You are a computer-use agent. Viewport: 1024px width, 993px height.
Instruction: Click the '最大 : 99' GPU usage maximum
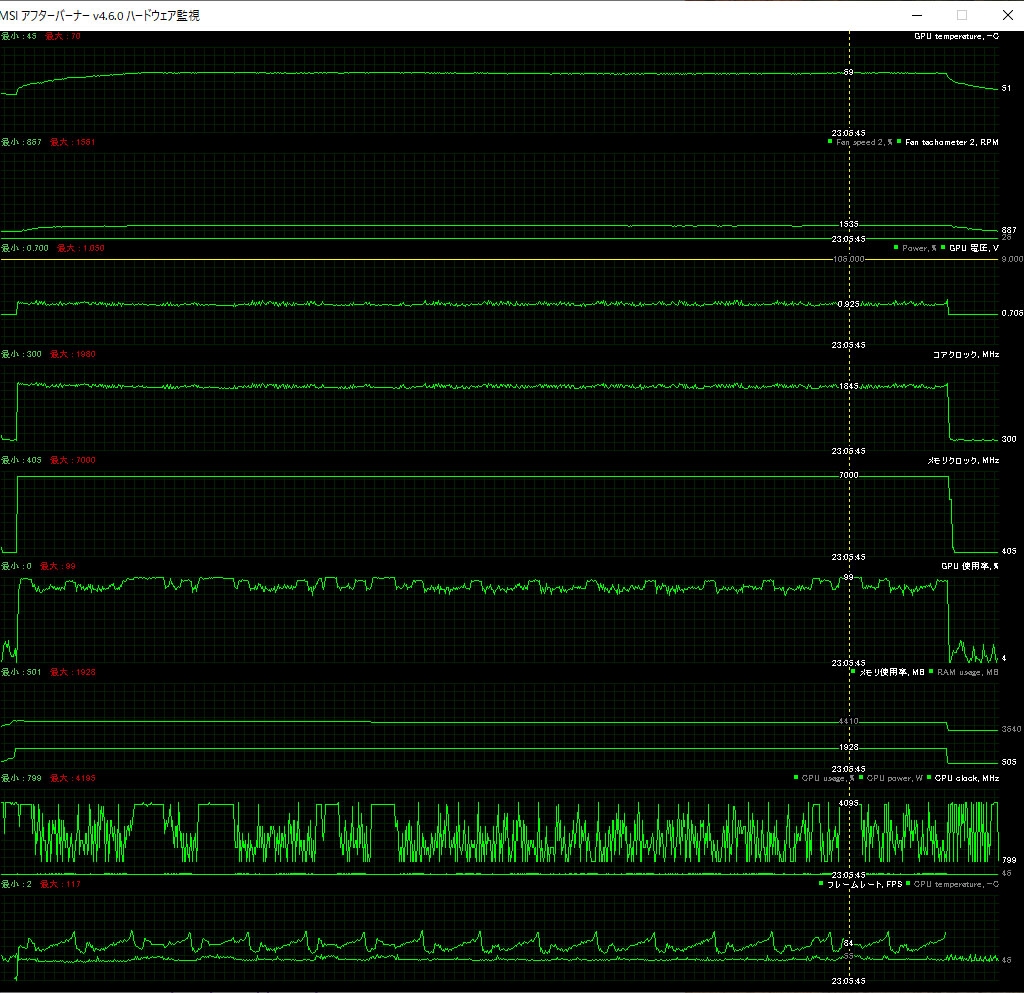pos(57,566)
